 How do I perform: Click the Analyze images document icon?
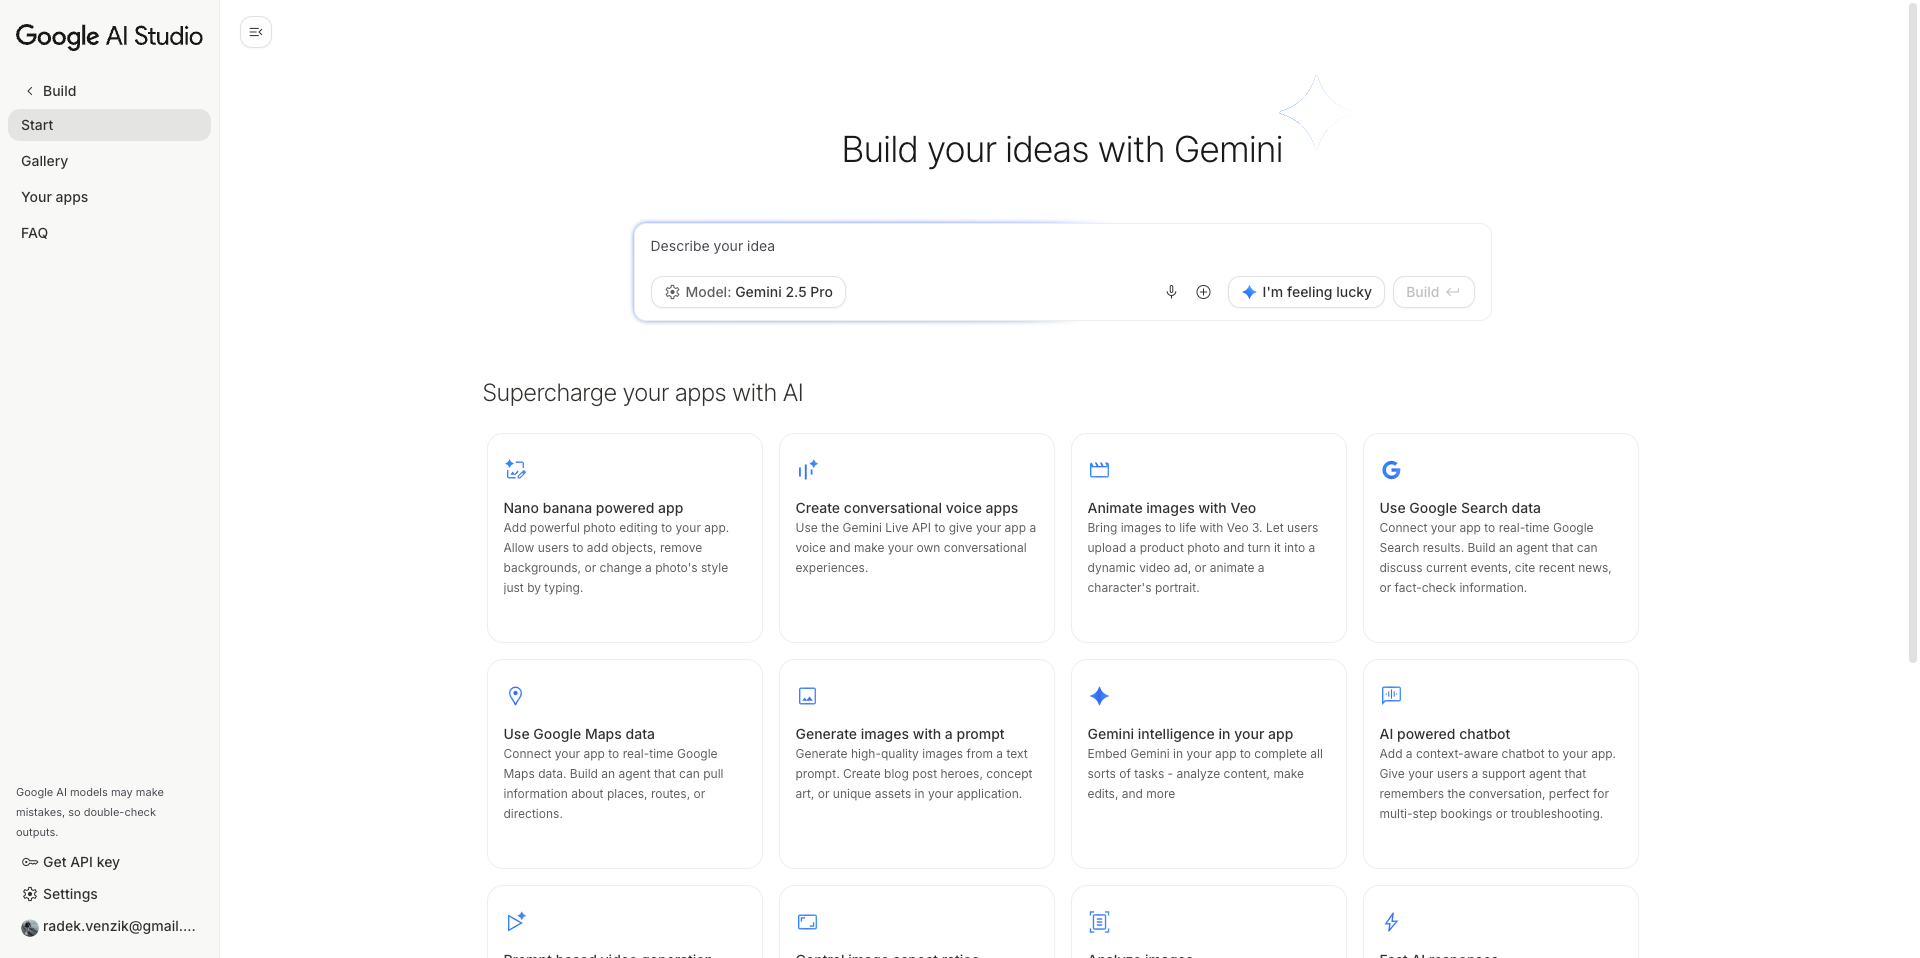pos(1099,921)
